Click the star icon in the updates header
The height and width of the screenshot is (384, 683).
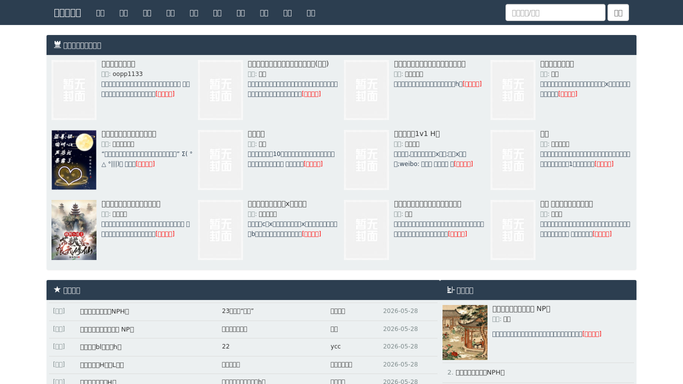[x=57, y=290]
